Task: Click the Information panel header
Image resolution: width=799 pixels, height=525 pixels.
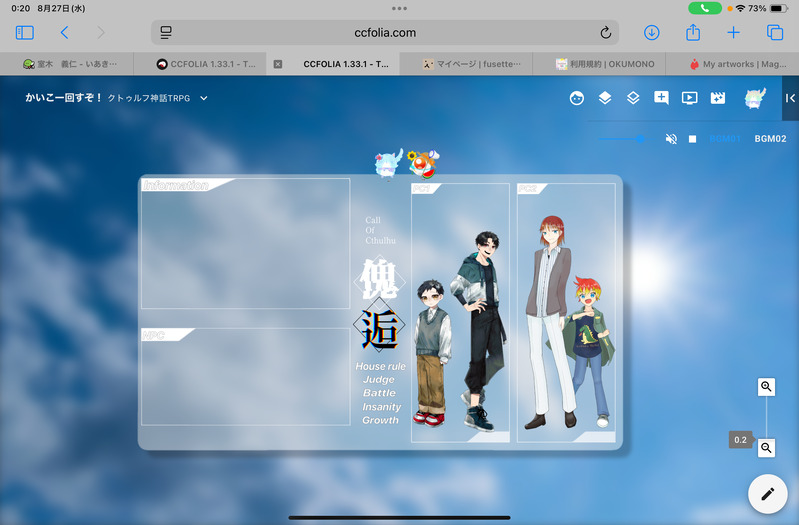Action: pos(176,185)
